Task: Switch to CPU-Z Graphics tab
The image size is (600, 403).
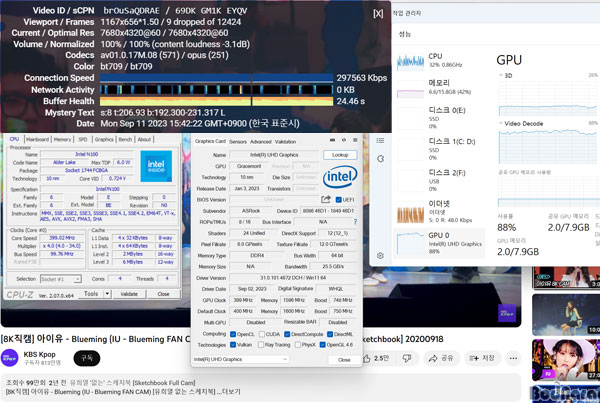Action: (104, 139)
